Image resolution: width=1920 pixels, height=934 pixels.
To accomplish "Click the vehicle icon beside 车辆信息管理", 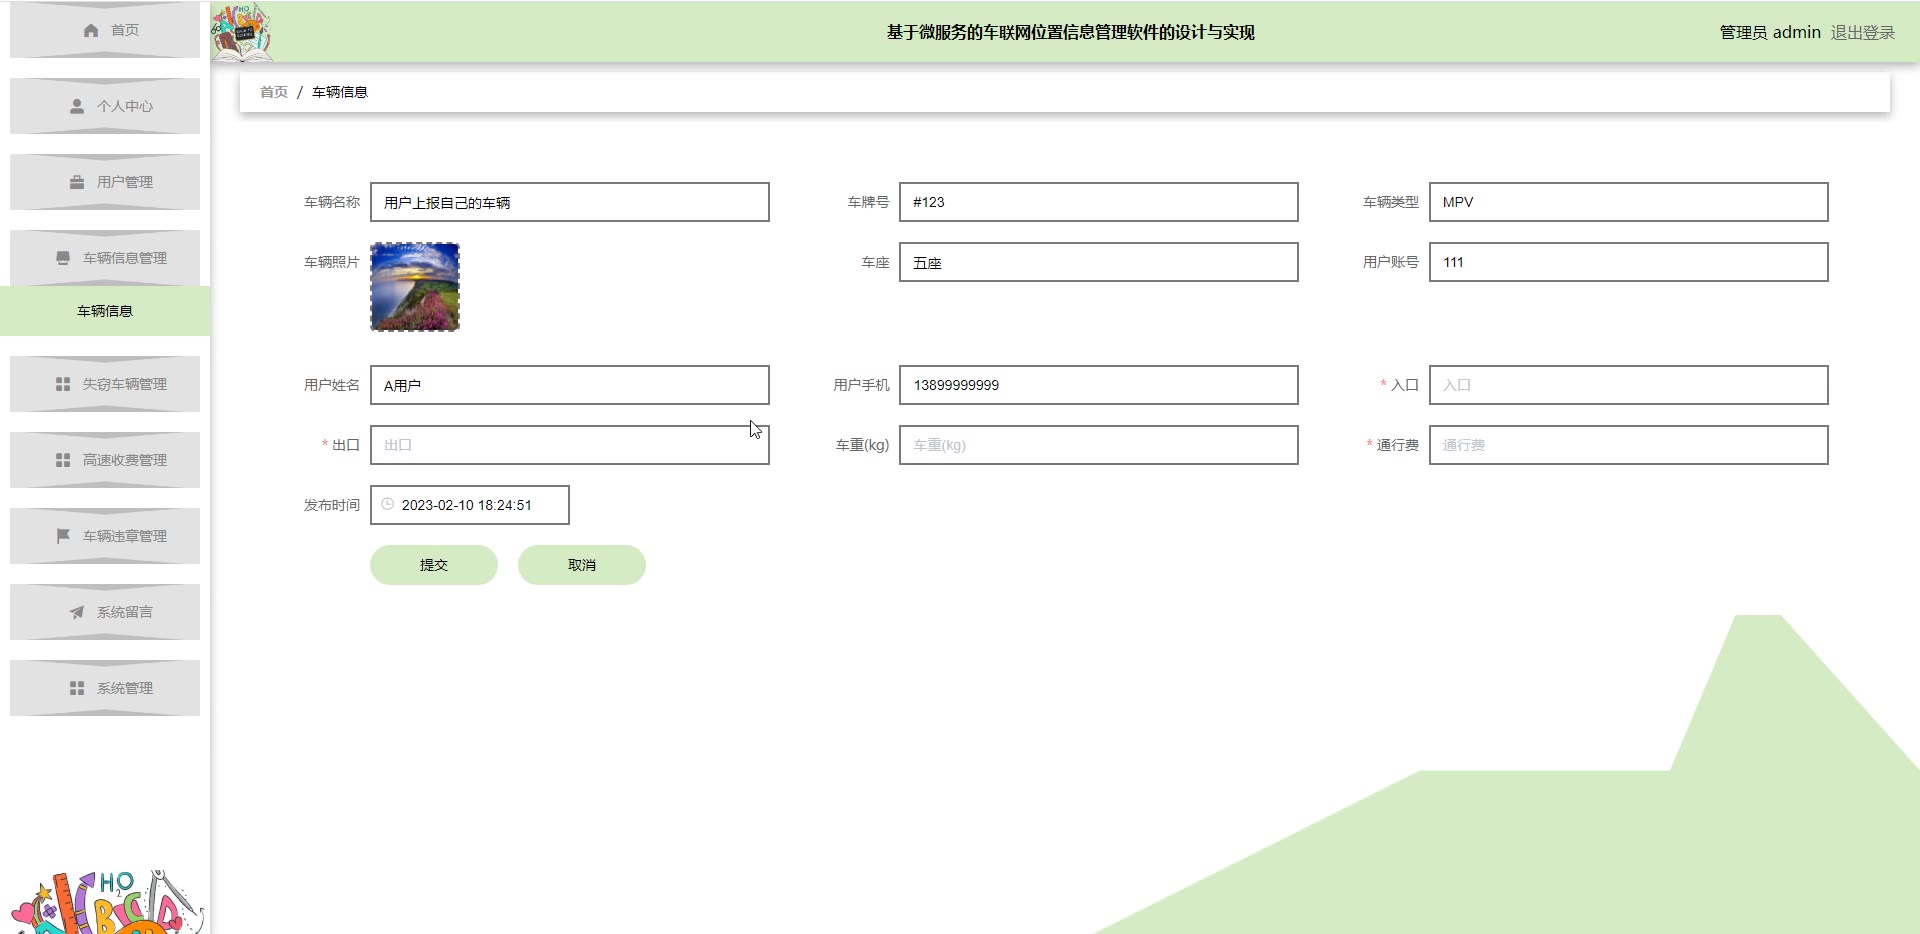I will coord(63,258).
